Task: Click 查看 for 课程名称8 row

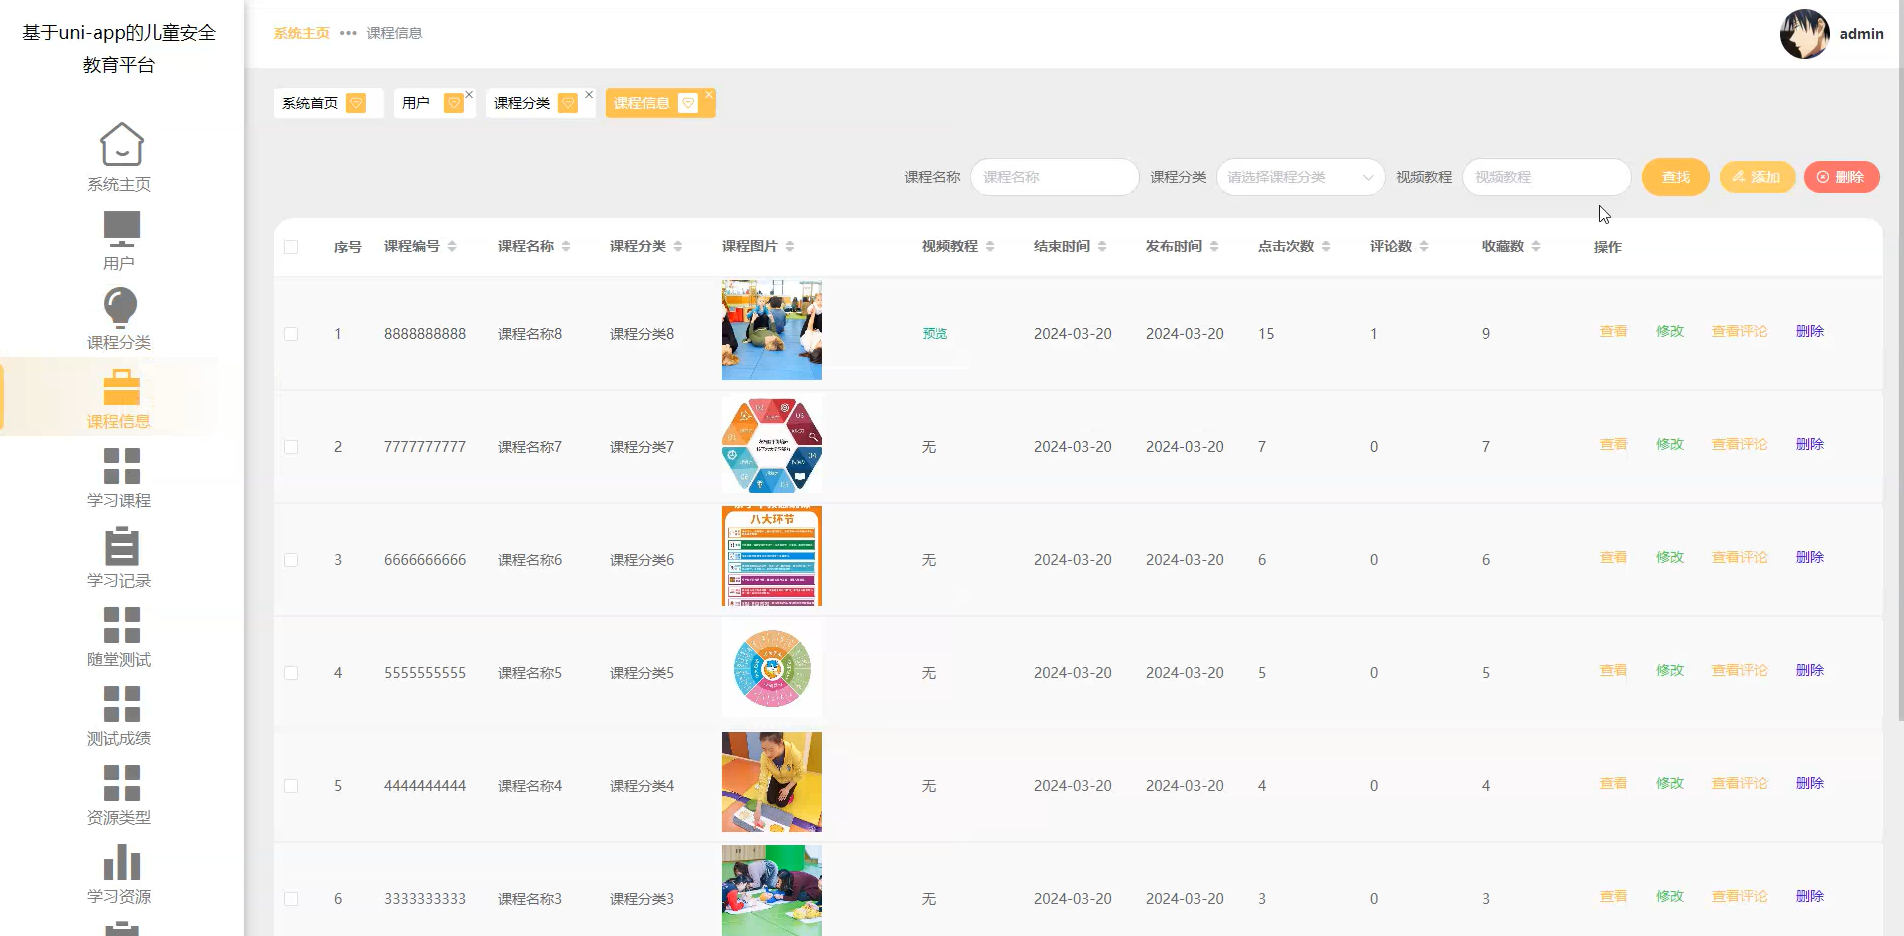Action: (1613, 331)
